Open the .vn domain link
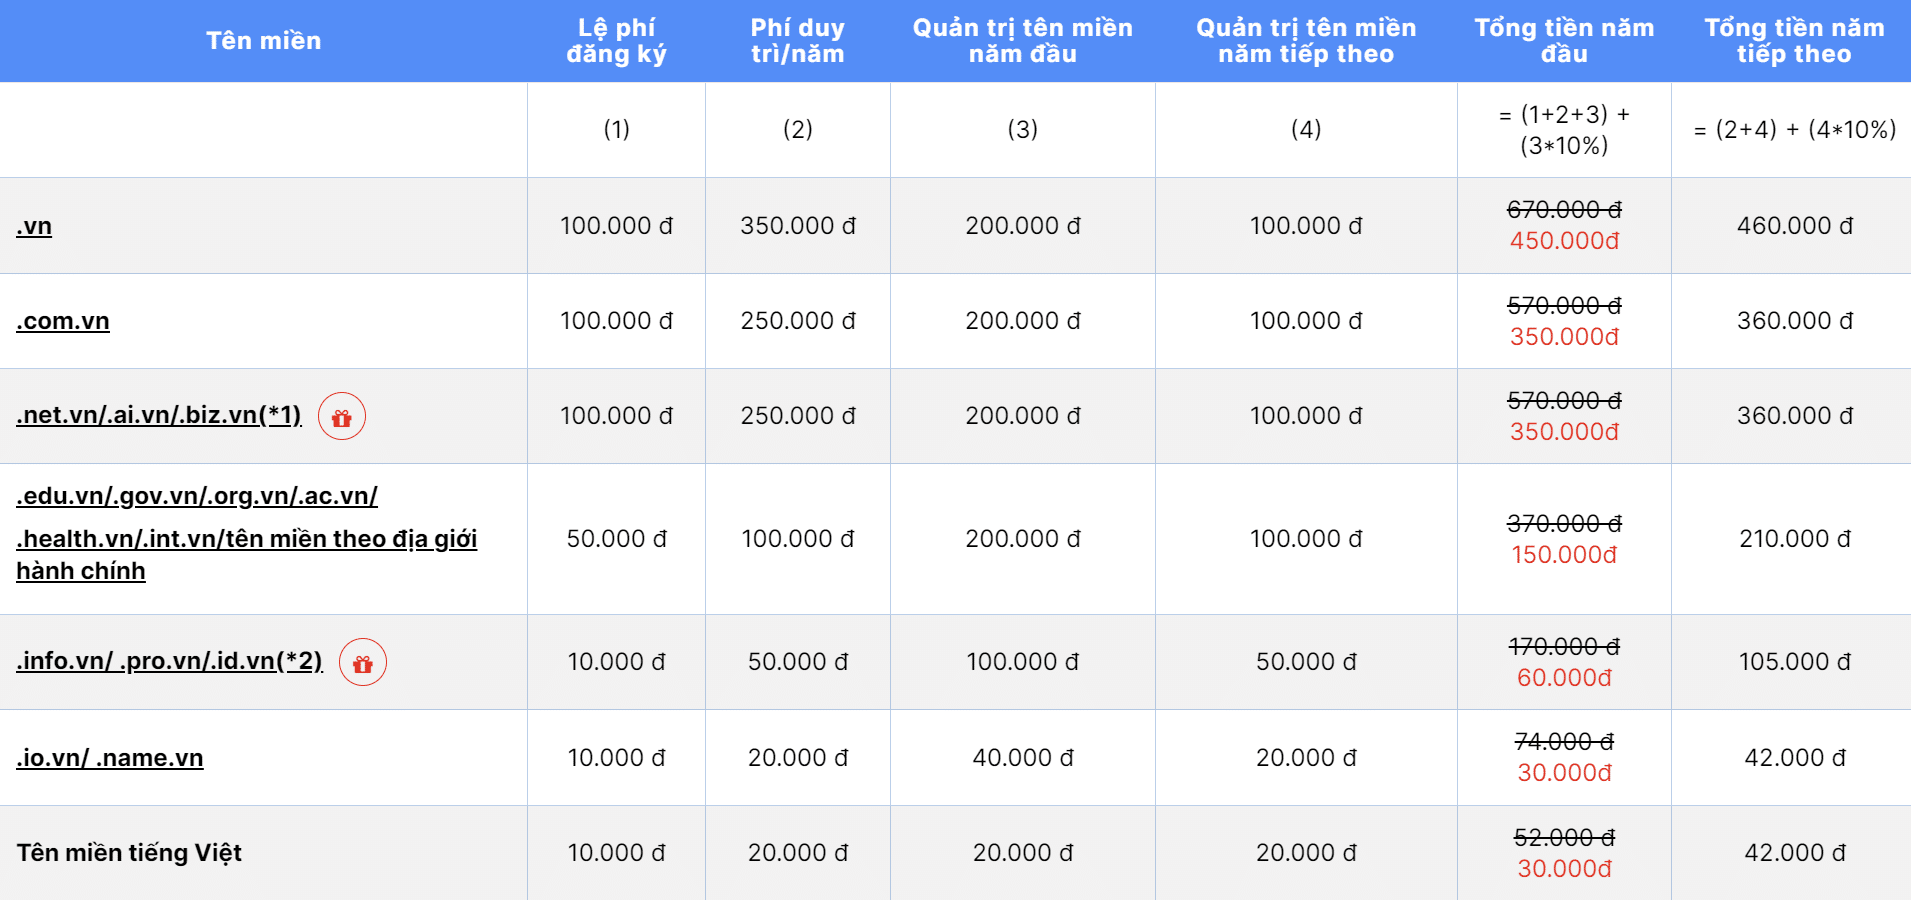This screenshot has width=1911, height=900. [34, 226]
